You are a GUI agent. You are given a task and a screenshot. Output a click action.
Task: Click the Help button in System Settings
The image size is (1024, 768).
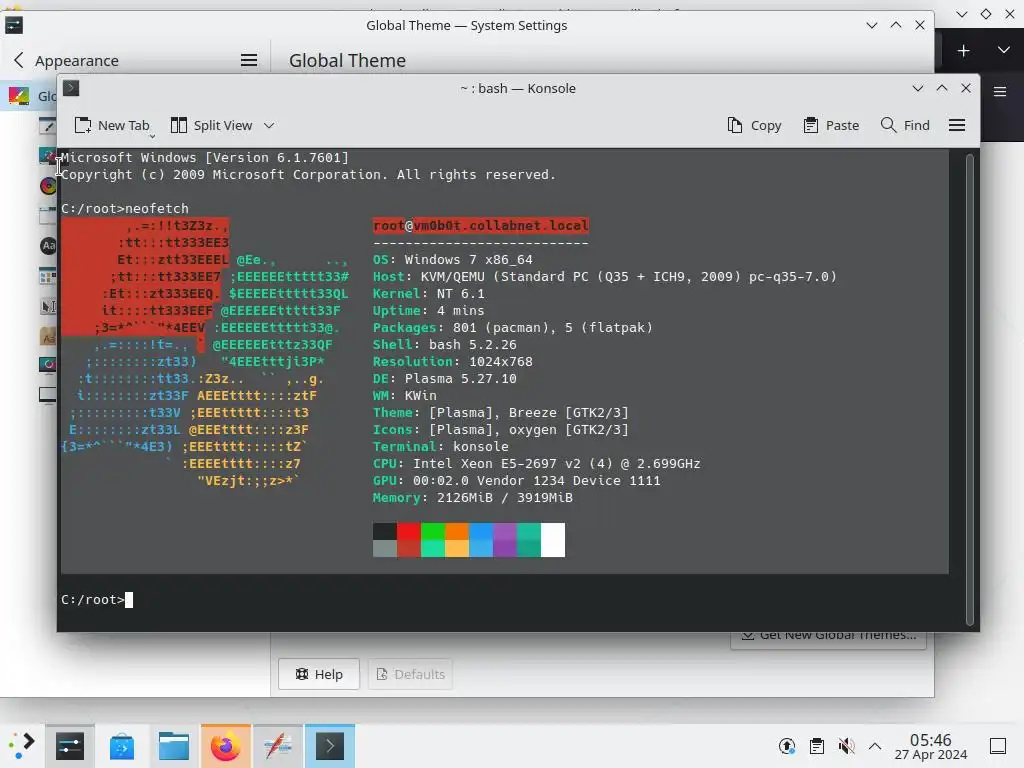[x=319, y=674]
